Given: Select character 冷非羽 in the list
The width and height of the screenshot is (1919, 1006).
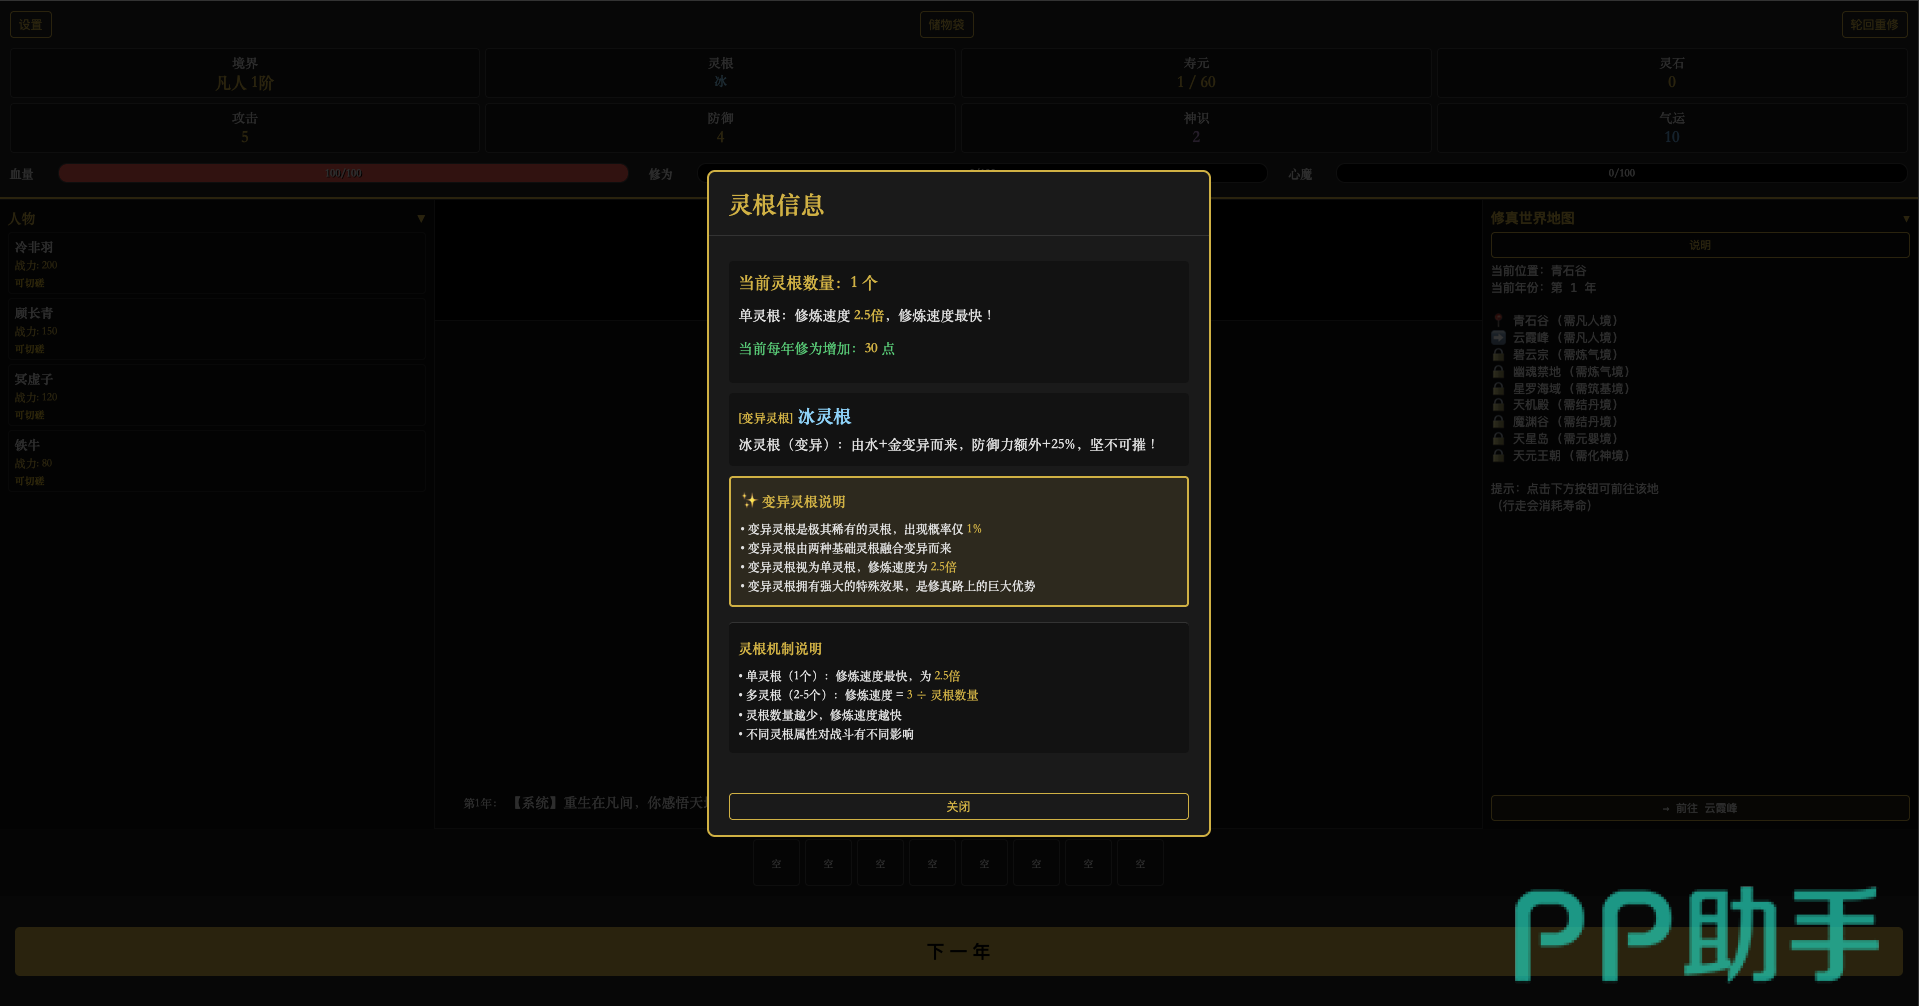Looking at the screenshot, I should 217,264.
